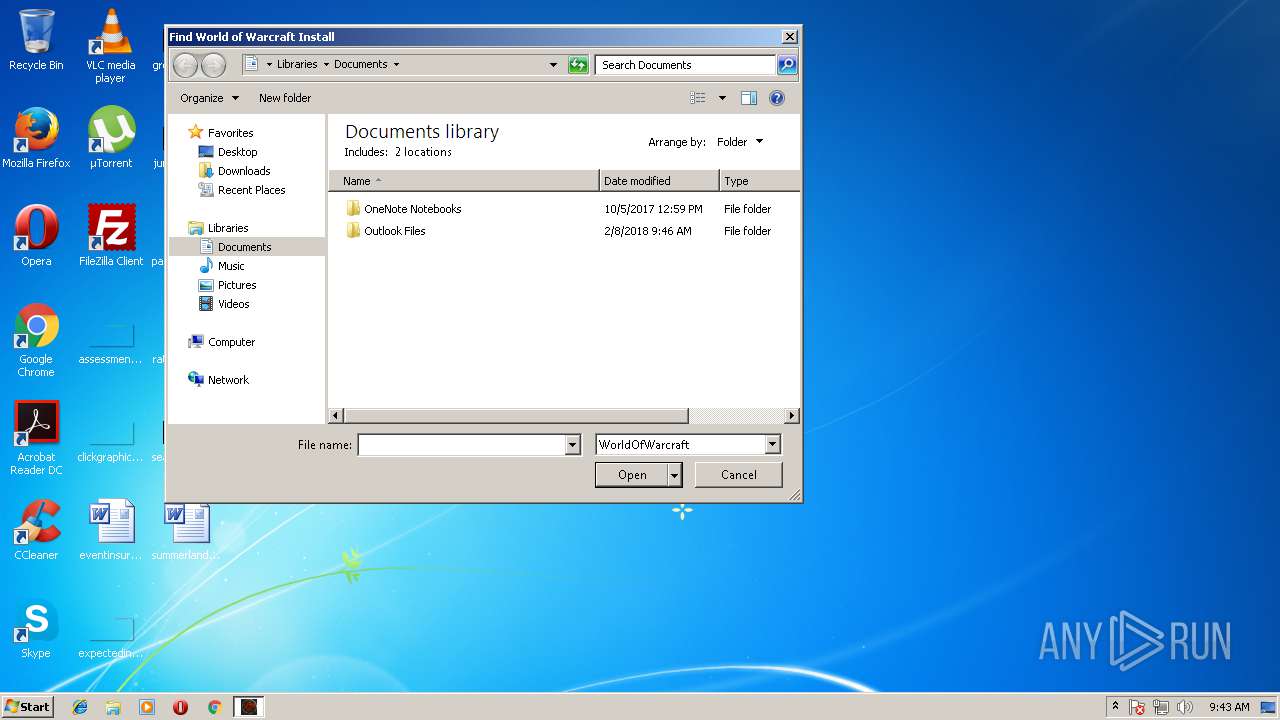1280x720 pixels.
Task: Click the Opera icon in taskbar
Action: pos(180,707)
